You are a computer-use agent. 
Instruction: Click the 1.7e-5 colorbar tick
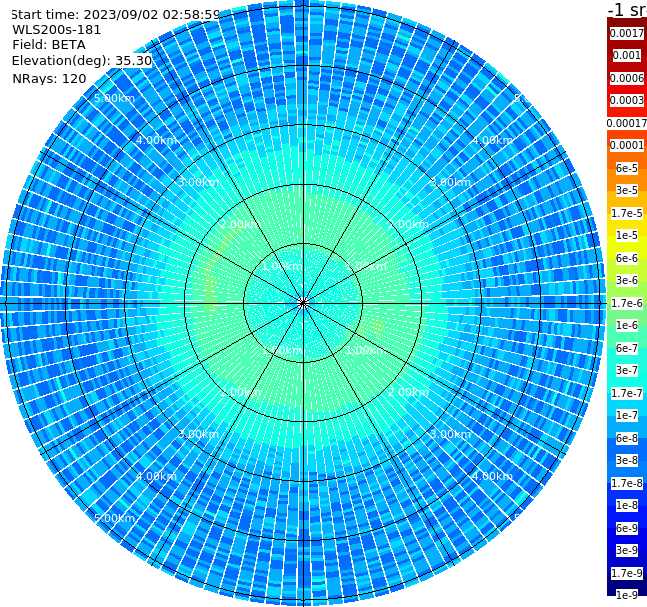click(x=627, y=213)
